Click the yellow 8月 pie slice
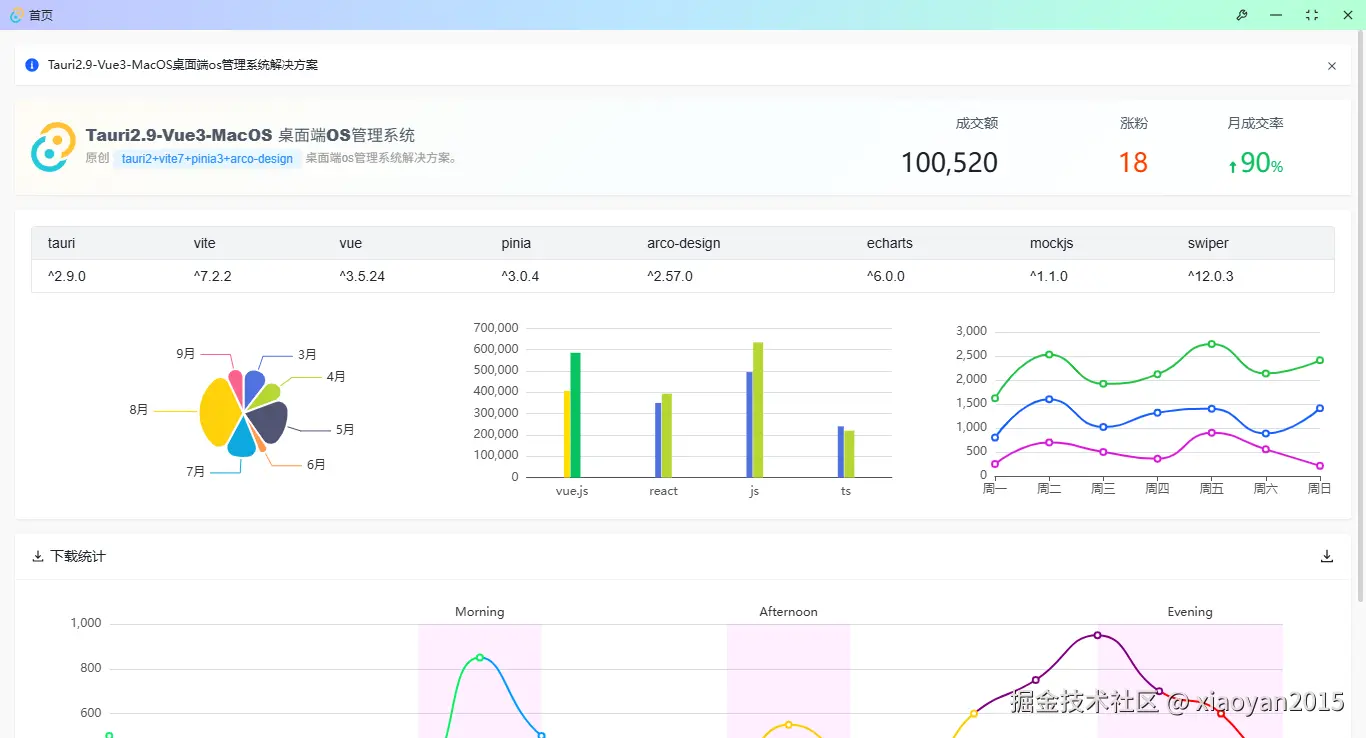The height and width of the screenshot is (738, 1366). tap(218, 412)
